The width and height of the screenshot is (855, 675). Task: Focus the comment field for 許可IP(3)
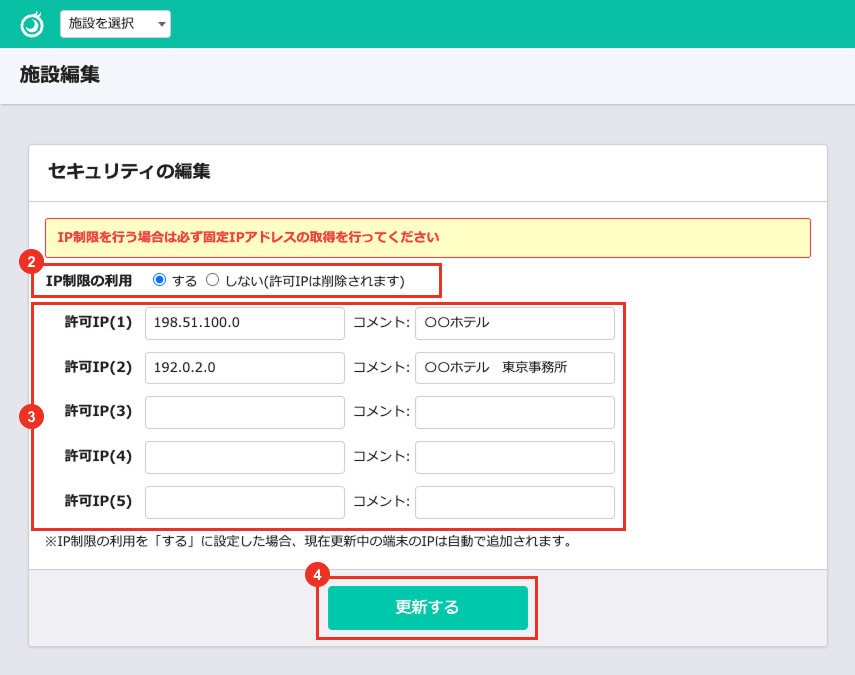[514, 412]
